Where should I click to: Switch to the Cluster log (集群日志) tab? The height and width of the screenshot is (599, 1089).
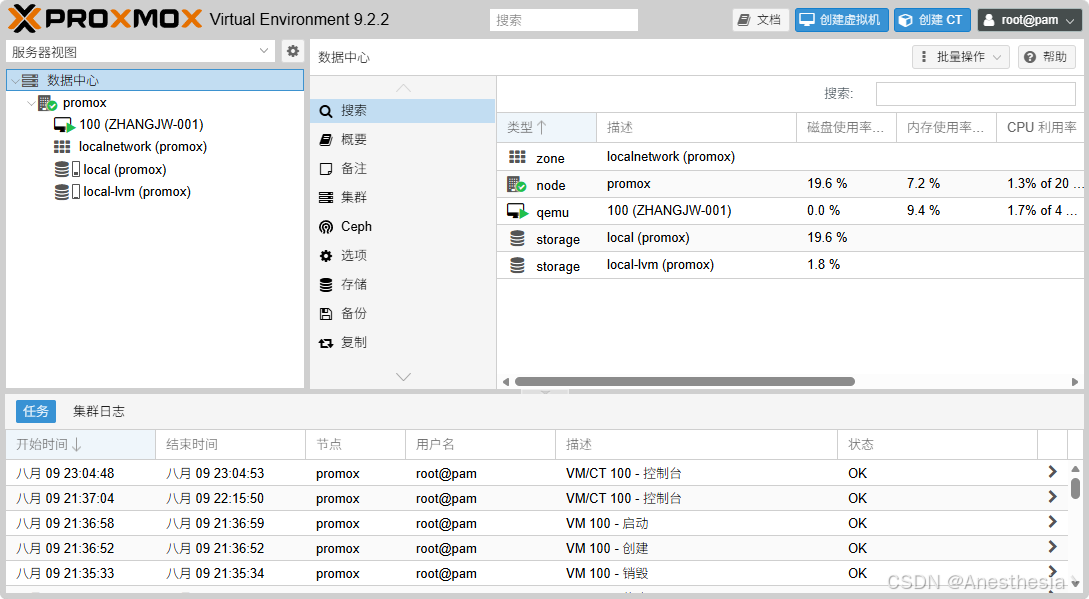coord(99,411)
